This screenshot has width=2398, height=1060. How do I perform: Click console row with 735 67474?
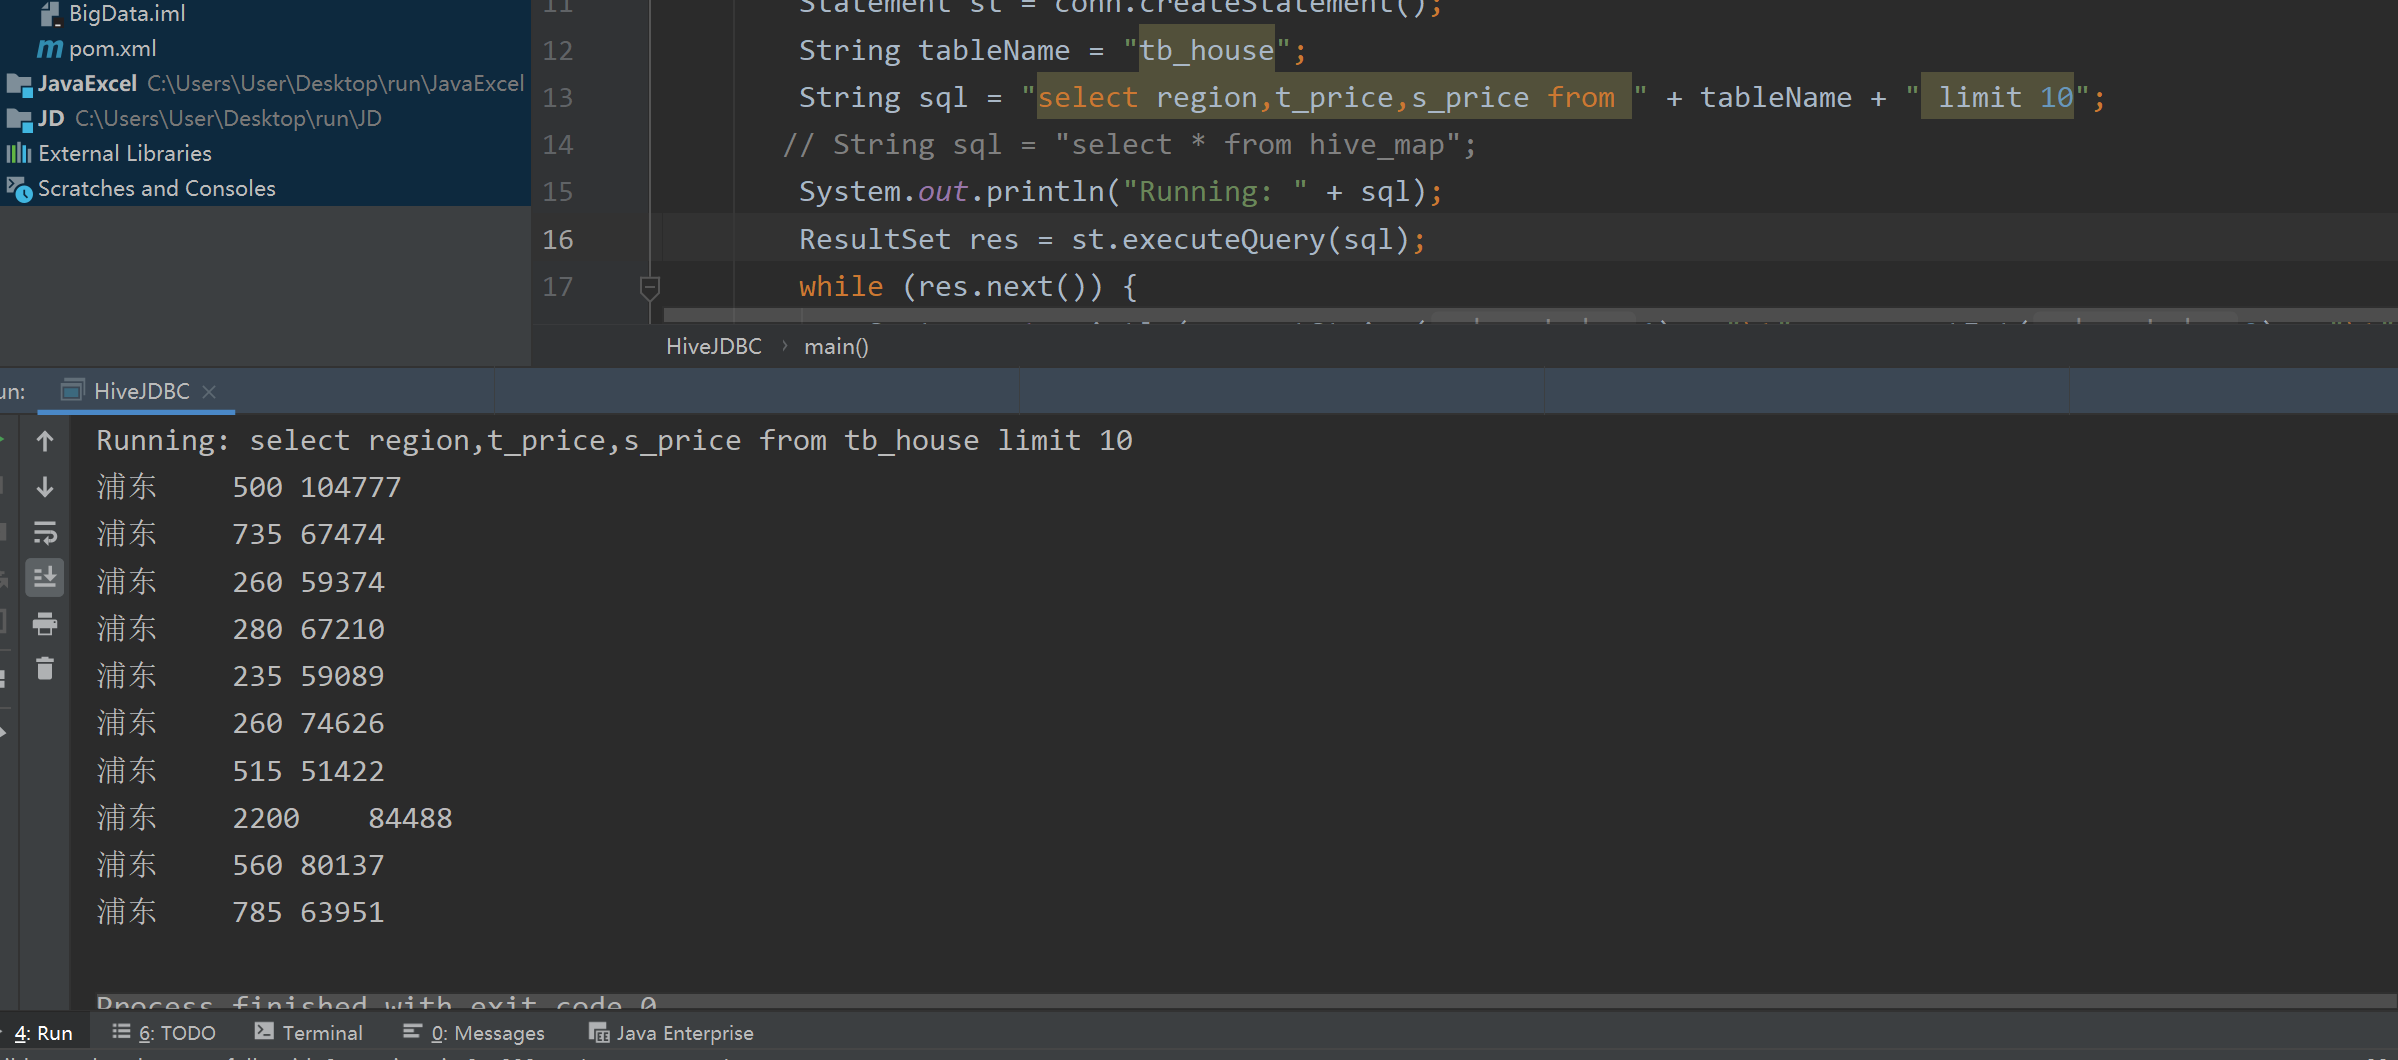click(240, 534)
